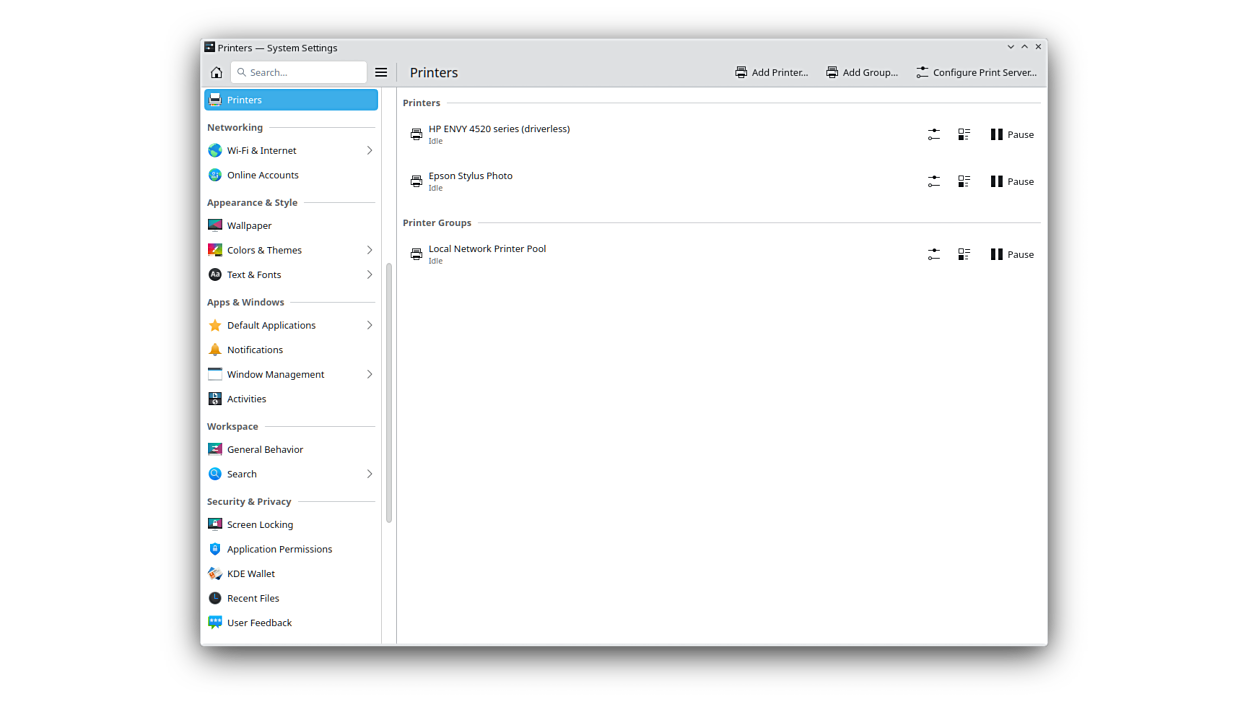Open print queue icon for Epson Stylus Photo

(964, 181)
